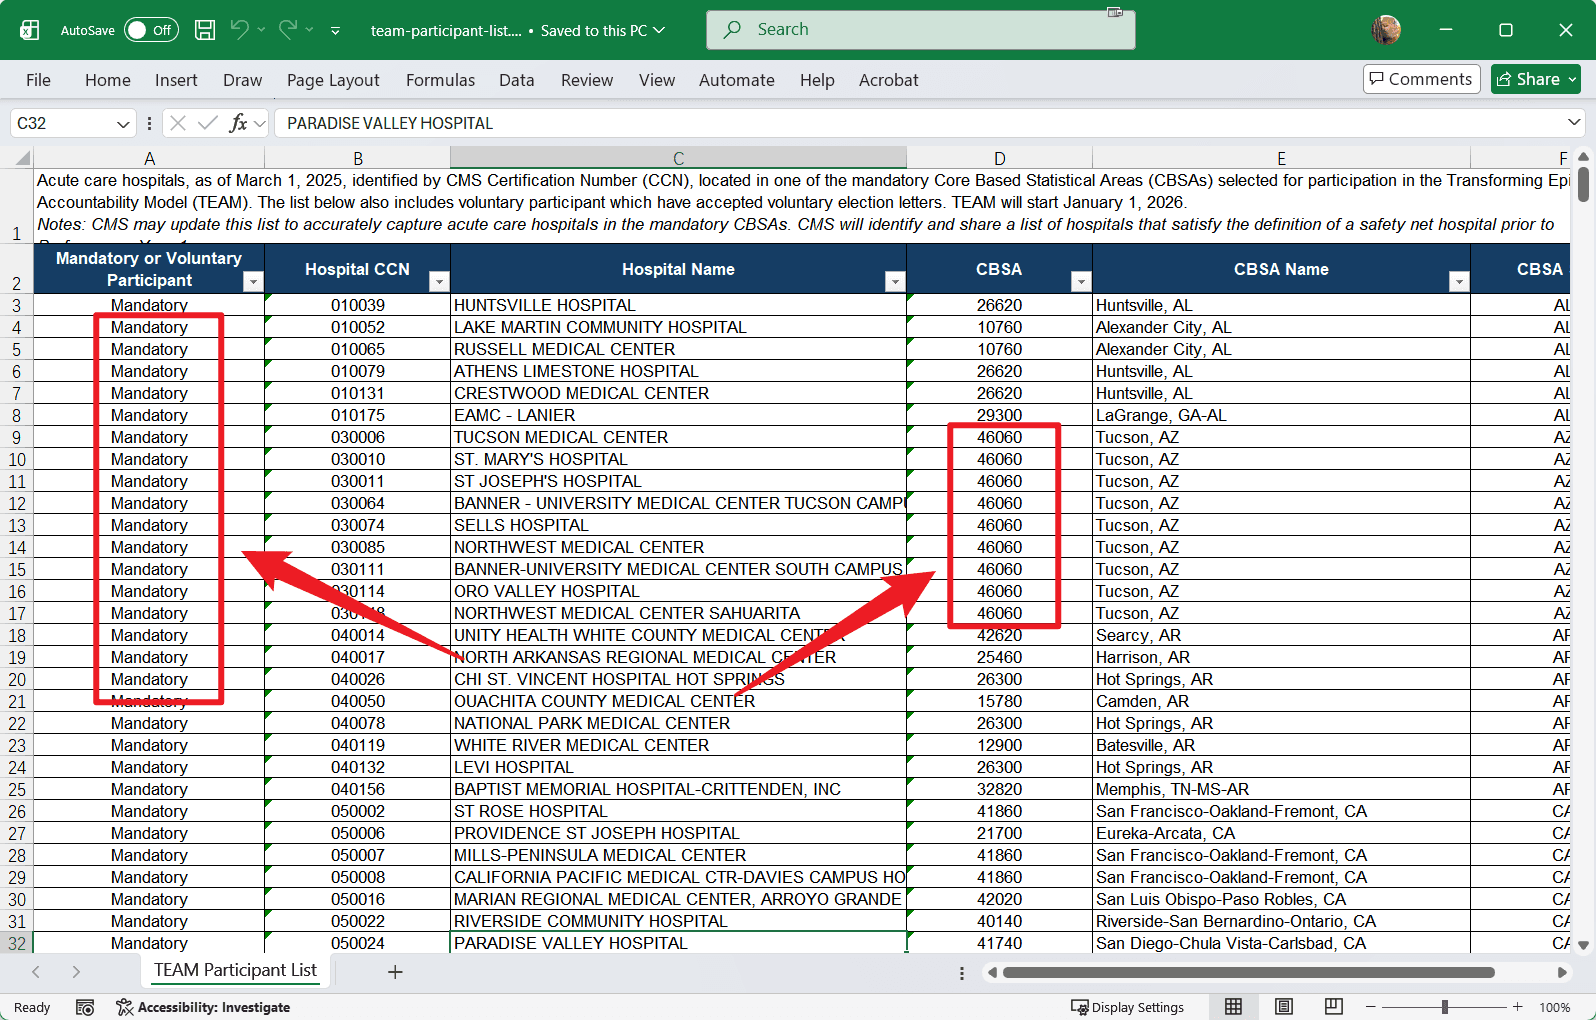
Task: Open the Data tab
Action: point(517,80)
